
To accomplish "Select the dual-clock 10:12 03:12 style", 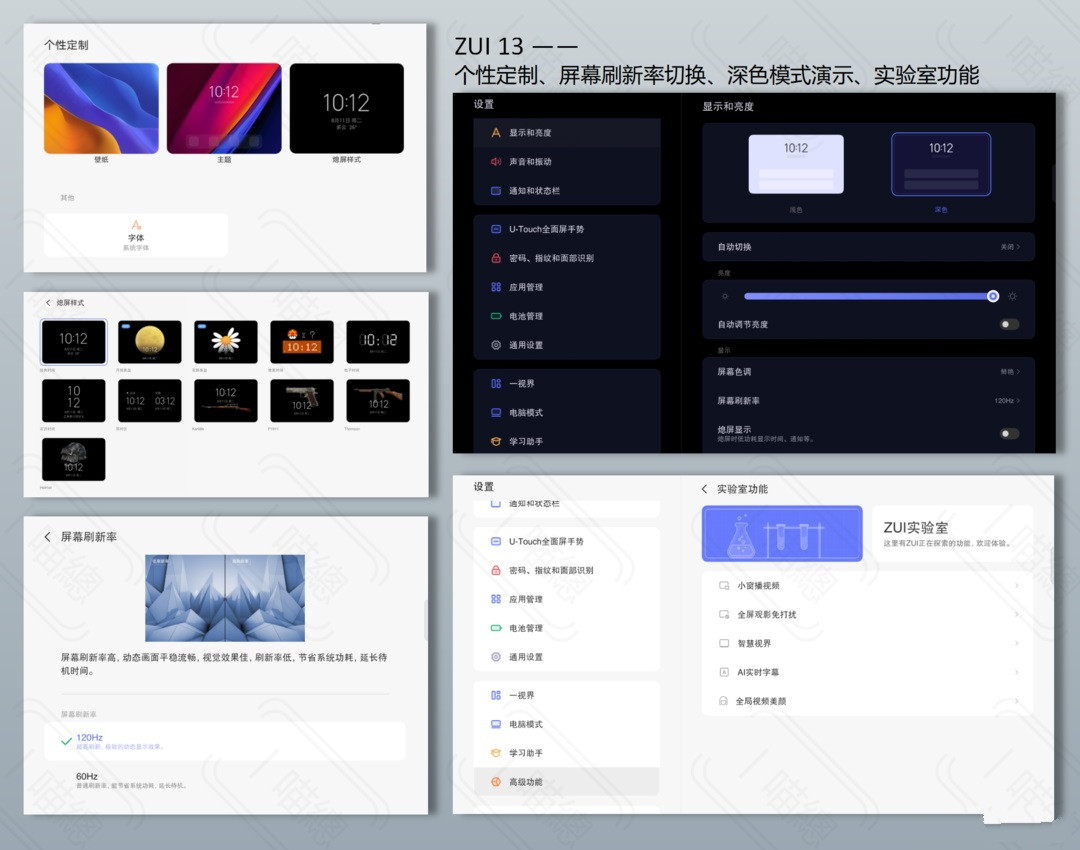I will 149,400.
